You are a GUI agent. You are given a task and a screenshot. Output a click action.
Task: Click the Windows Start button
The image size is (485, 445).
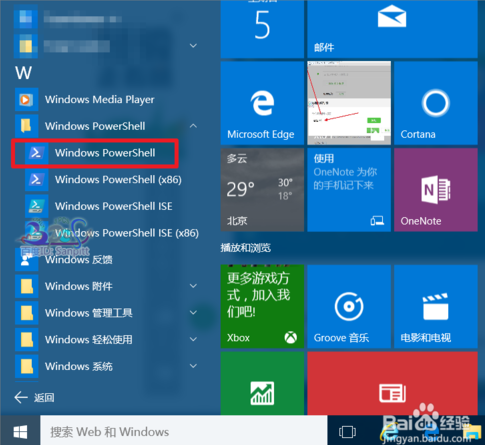tap(20, 432)
